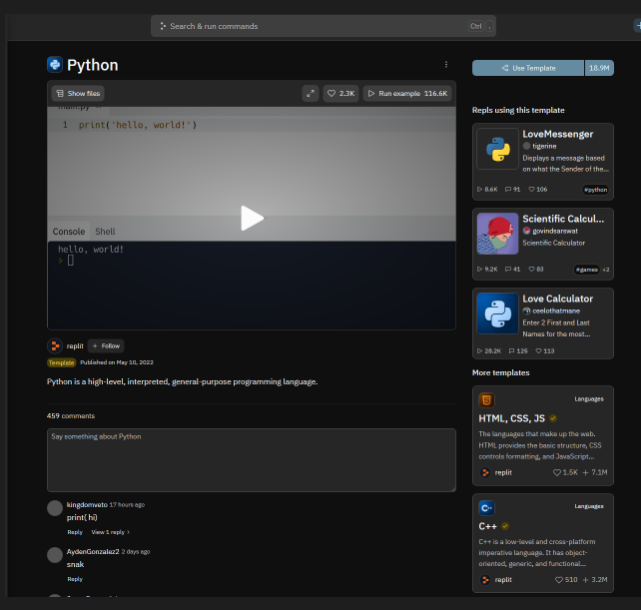Click the 459 comments heading
Viewport: 641px width, 610px height.
(71, 416)
